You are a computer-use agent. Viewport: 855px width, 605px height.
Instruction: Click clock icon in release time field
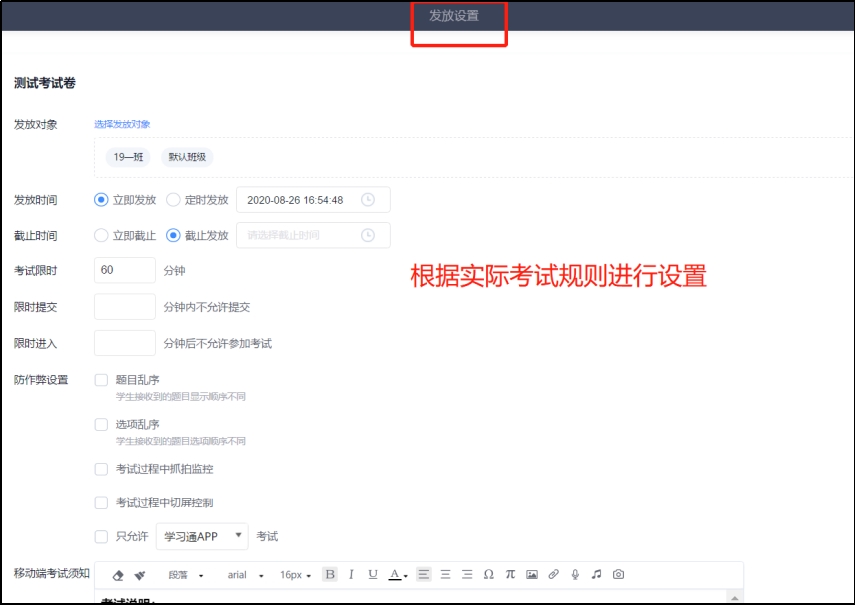[368, 199]
